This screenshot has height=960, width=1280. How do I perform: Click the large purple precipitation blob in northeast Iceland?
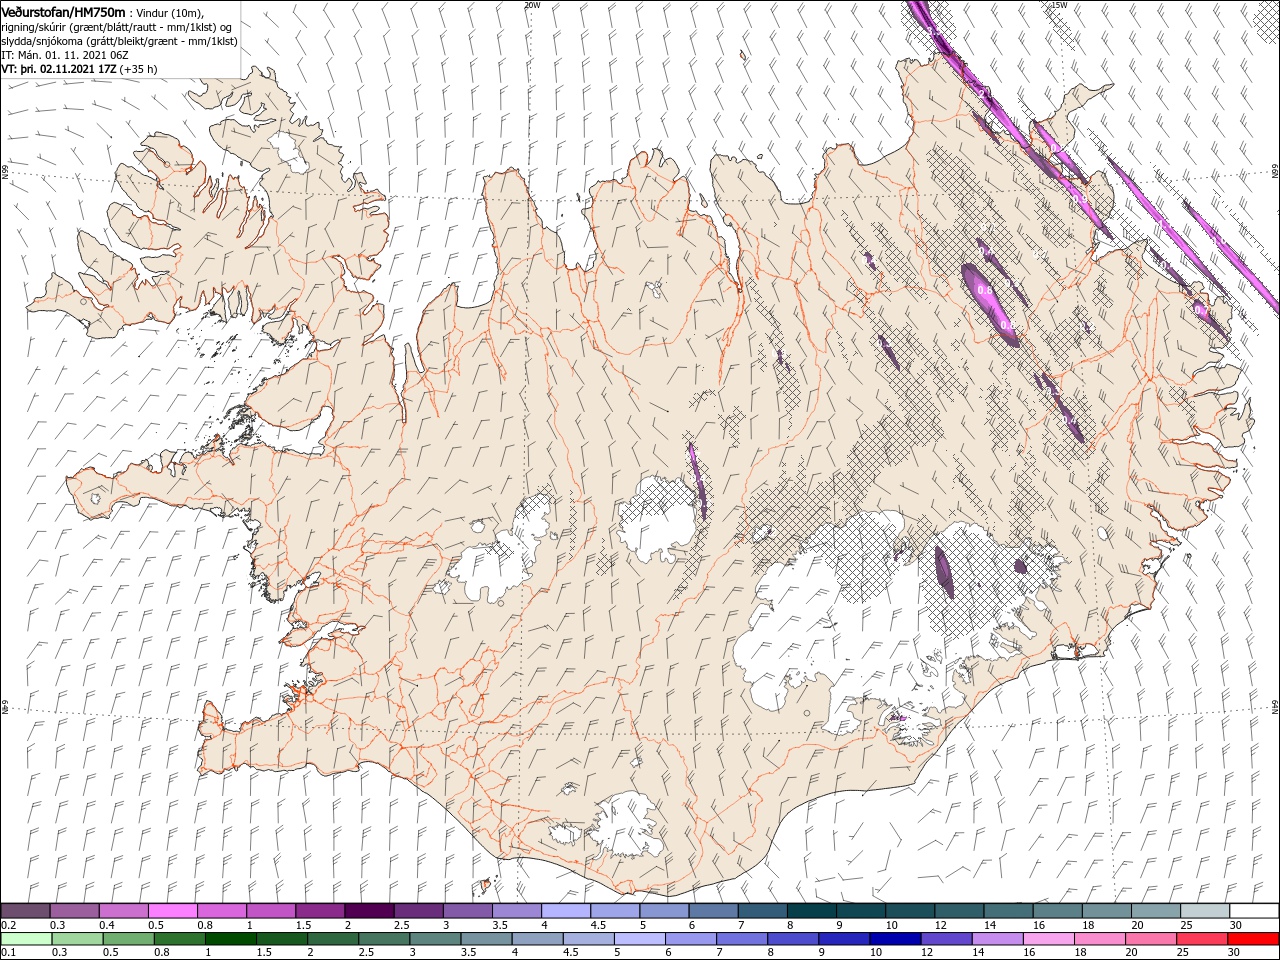click(990, 303)
